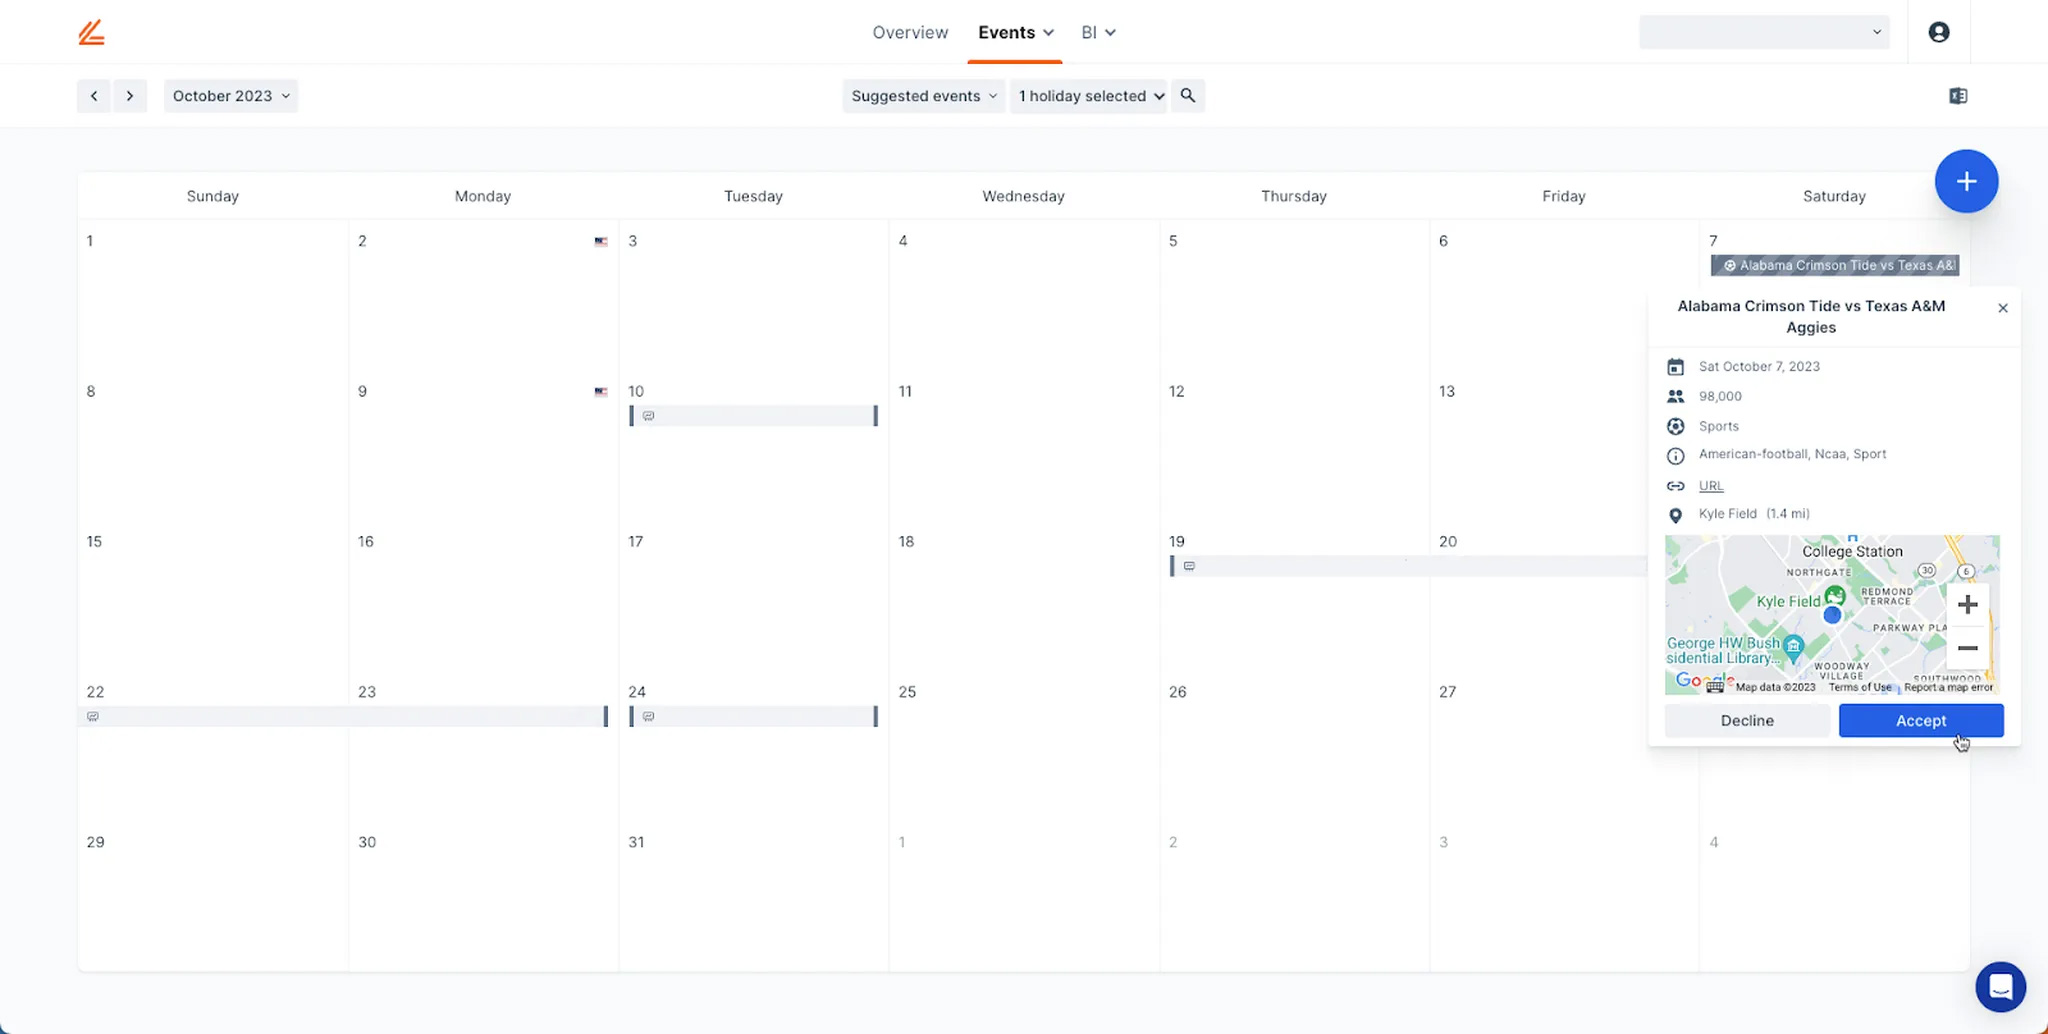Screen dimensions: 2048x1034
Task: Open the Intercom chat bubble
Action: (x=2000, y=987)
